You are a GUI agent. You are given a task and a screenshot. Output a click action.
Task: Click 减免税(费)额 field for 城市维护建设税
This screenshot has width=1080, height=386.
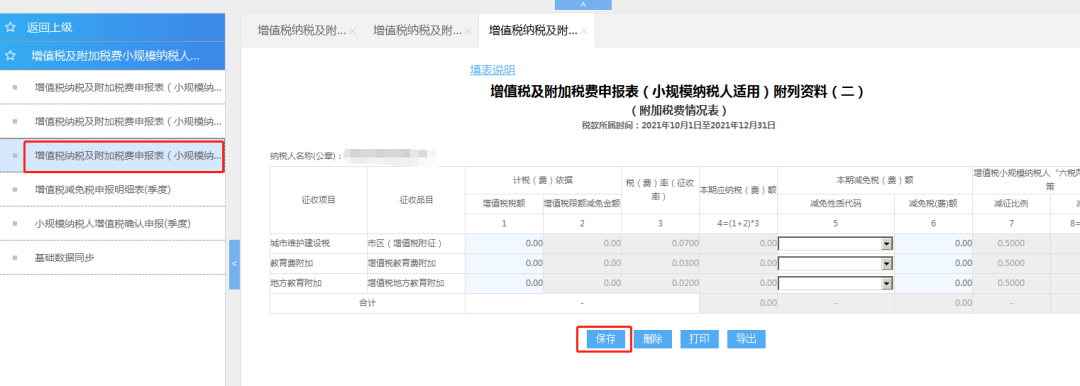pyautogui.click(x=933, y=243)
